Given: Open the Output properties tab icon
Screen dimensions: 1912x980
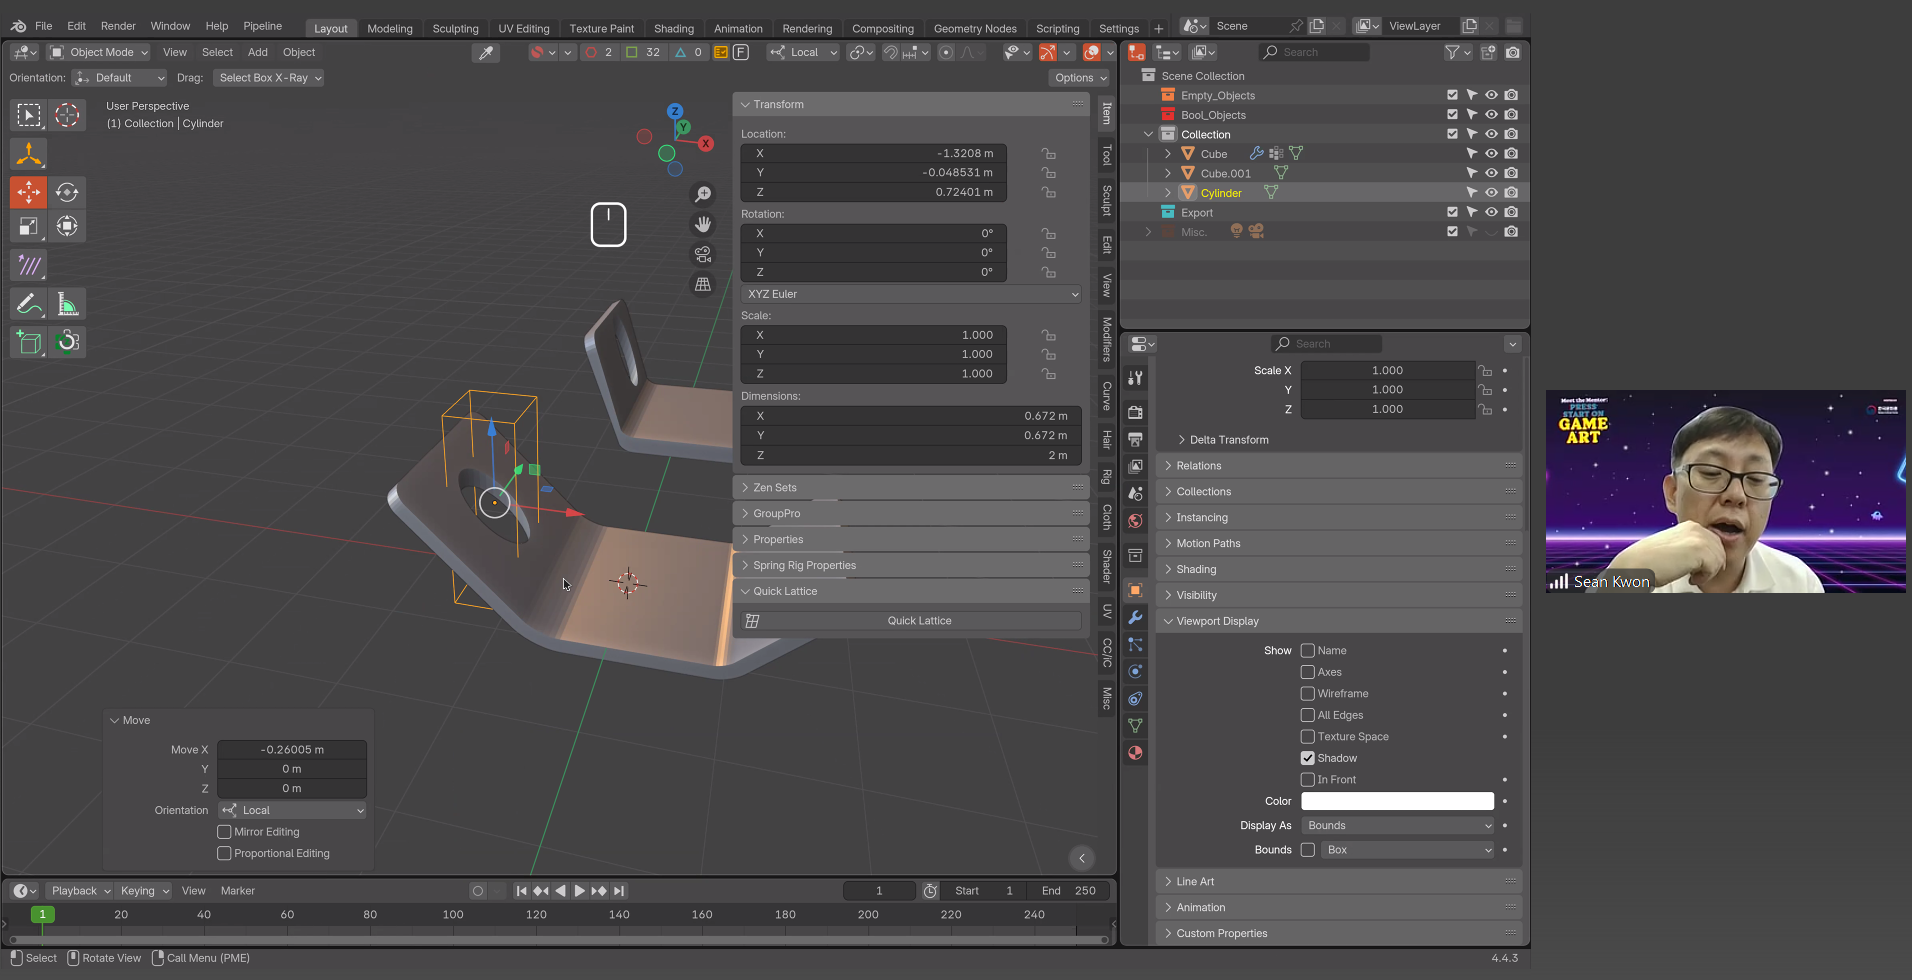Looking at the screenshot, I should 1135,439.
